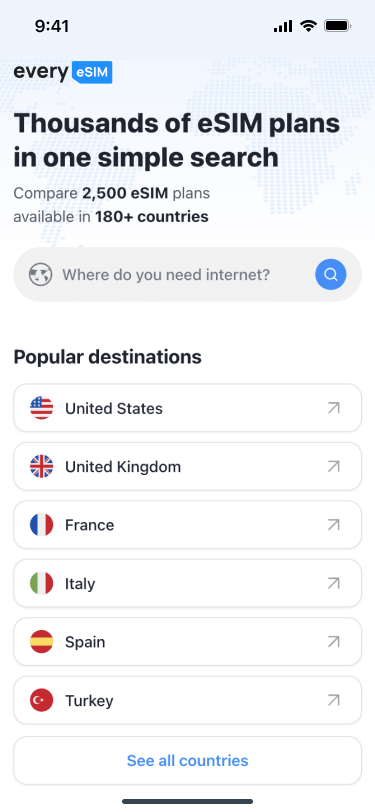
Task: Tap the battery indicator in status bar
Action: (x=338, y=26)
